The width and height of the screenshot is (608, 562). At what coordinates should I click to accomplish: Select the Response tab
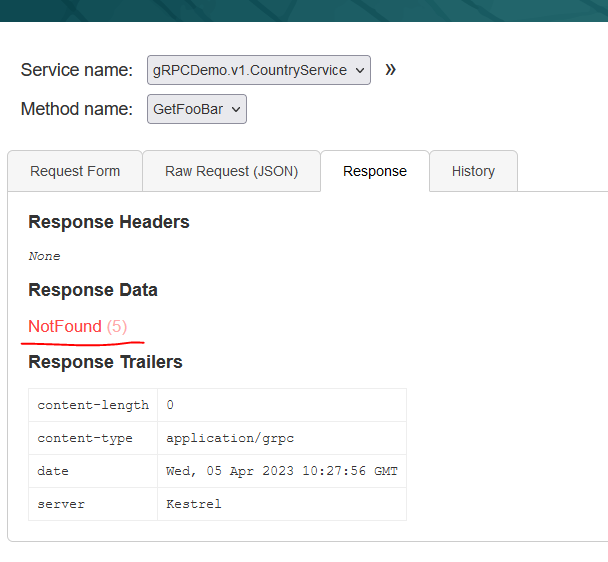coord(375,171)
